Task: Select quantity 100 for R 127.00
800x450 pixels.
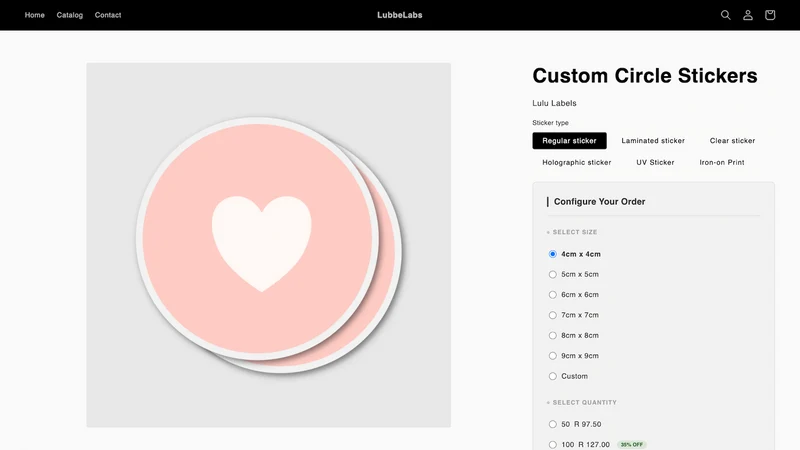Action: (x=553, y=445)
